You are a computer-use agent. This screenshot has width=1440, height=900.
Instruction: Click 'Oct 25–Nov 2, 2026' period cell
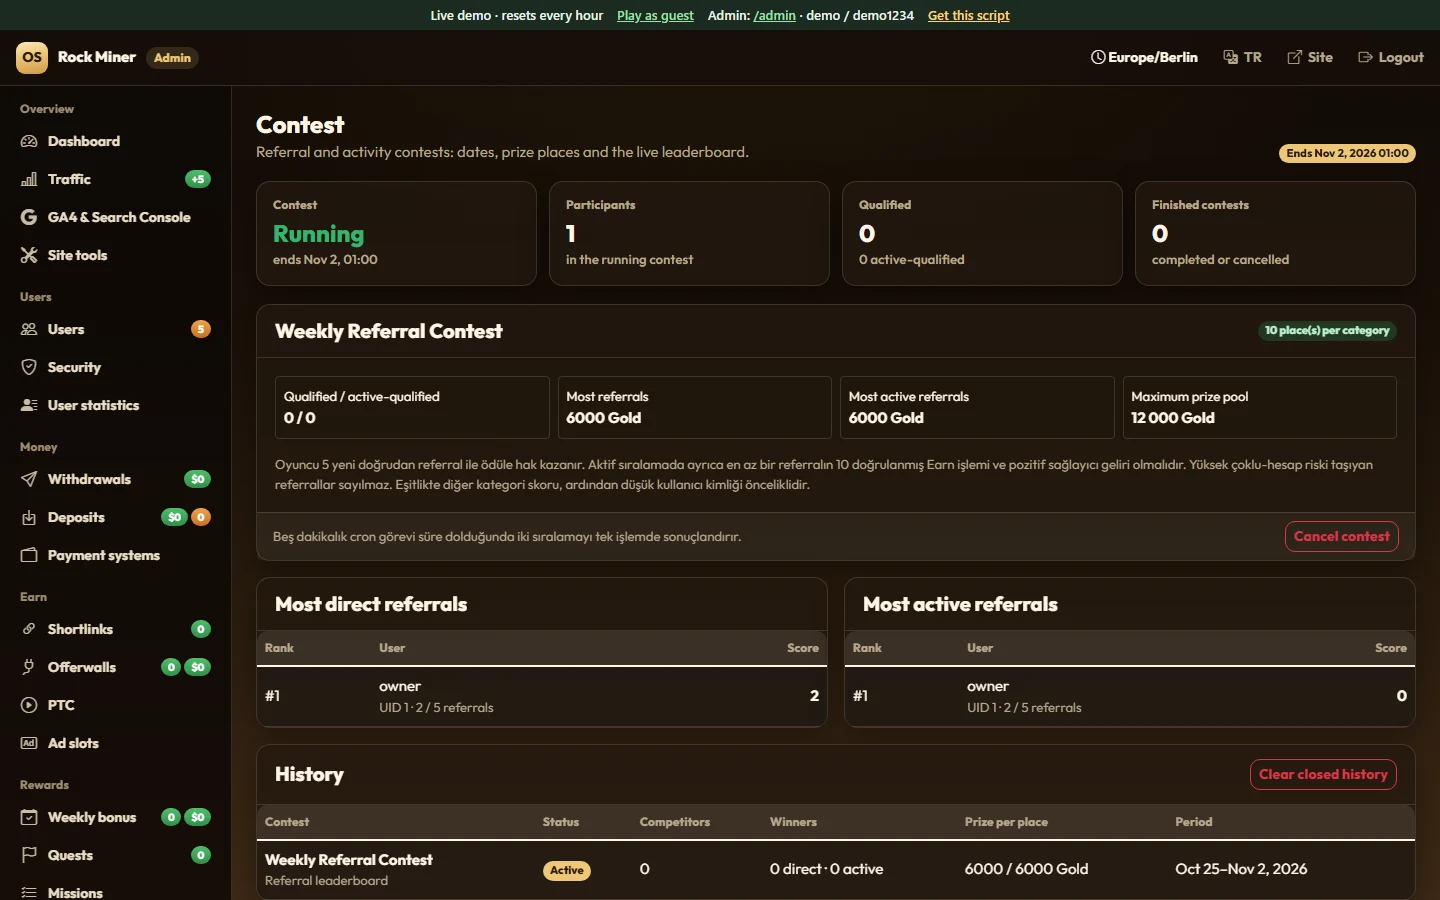tap(1241, 869)
